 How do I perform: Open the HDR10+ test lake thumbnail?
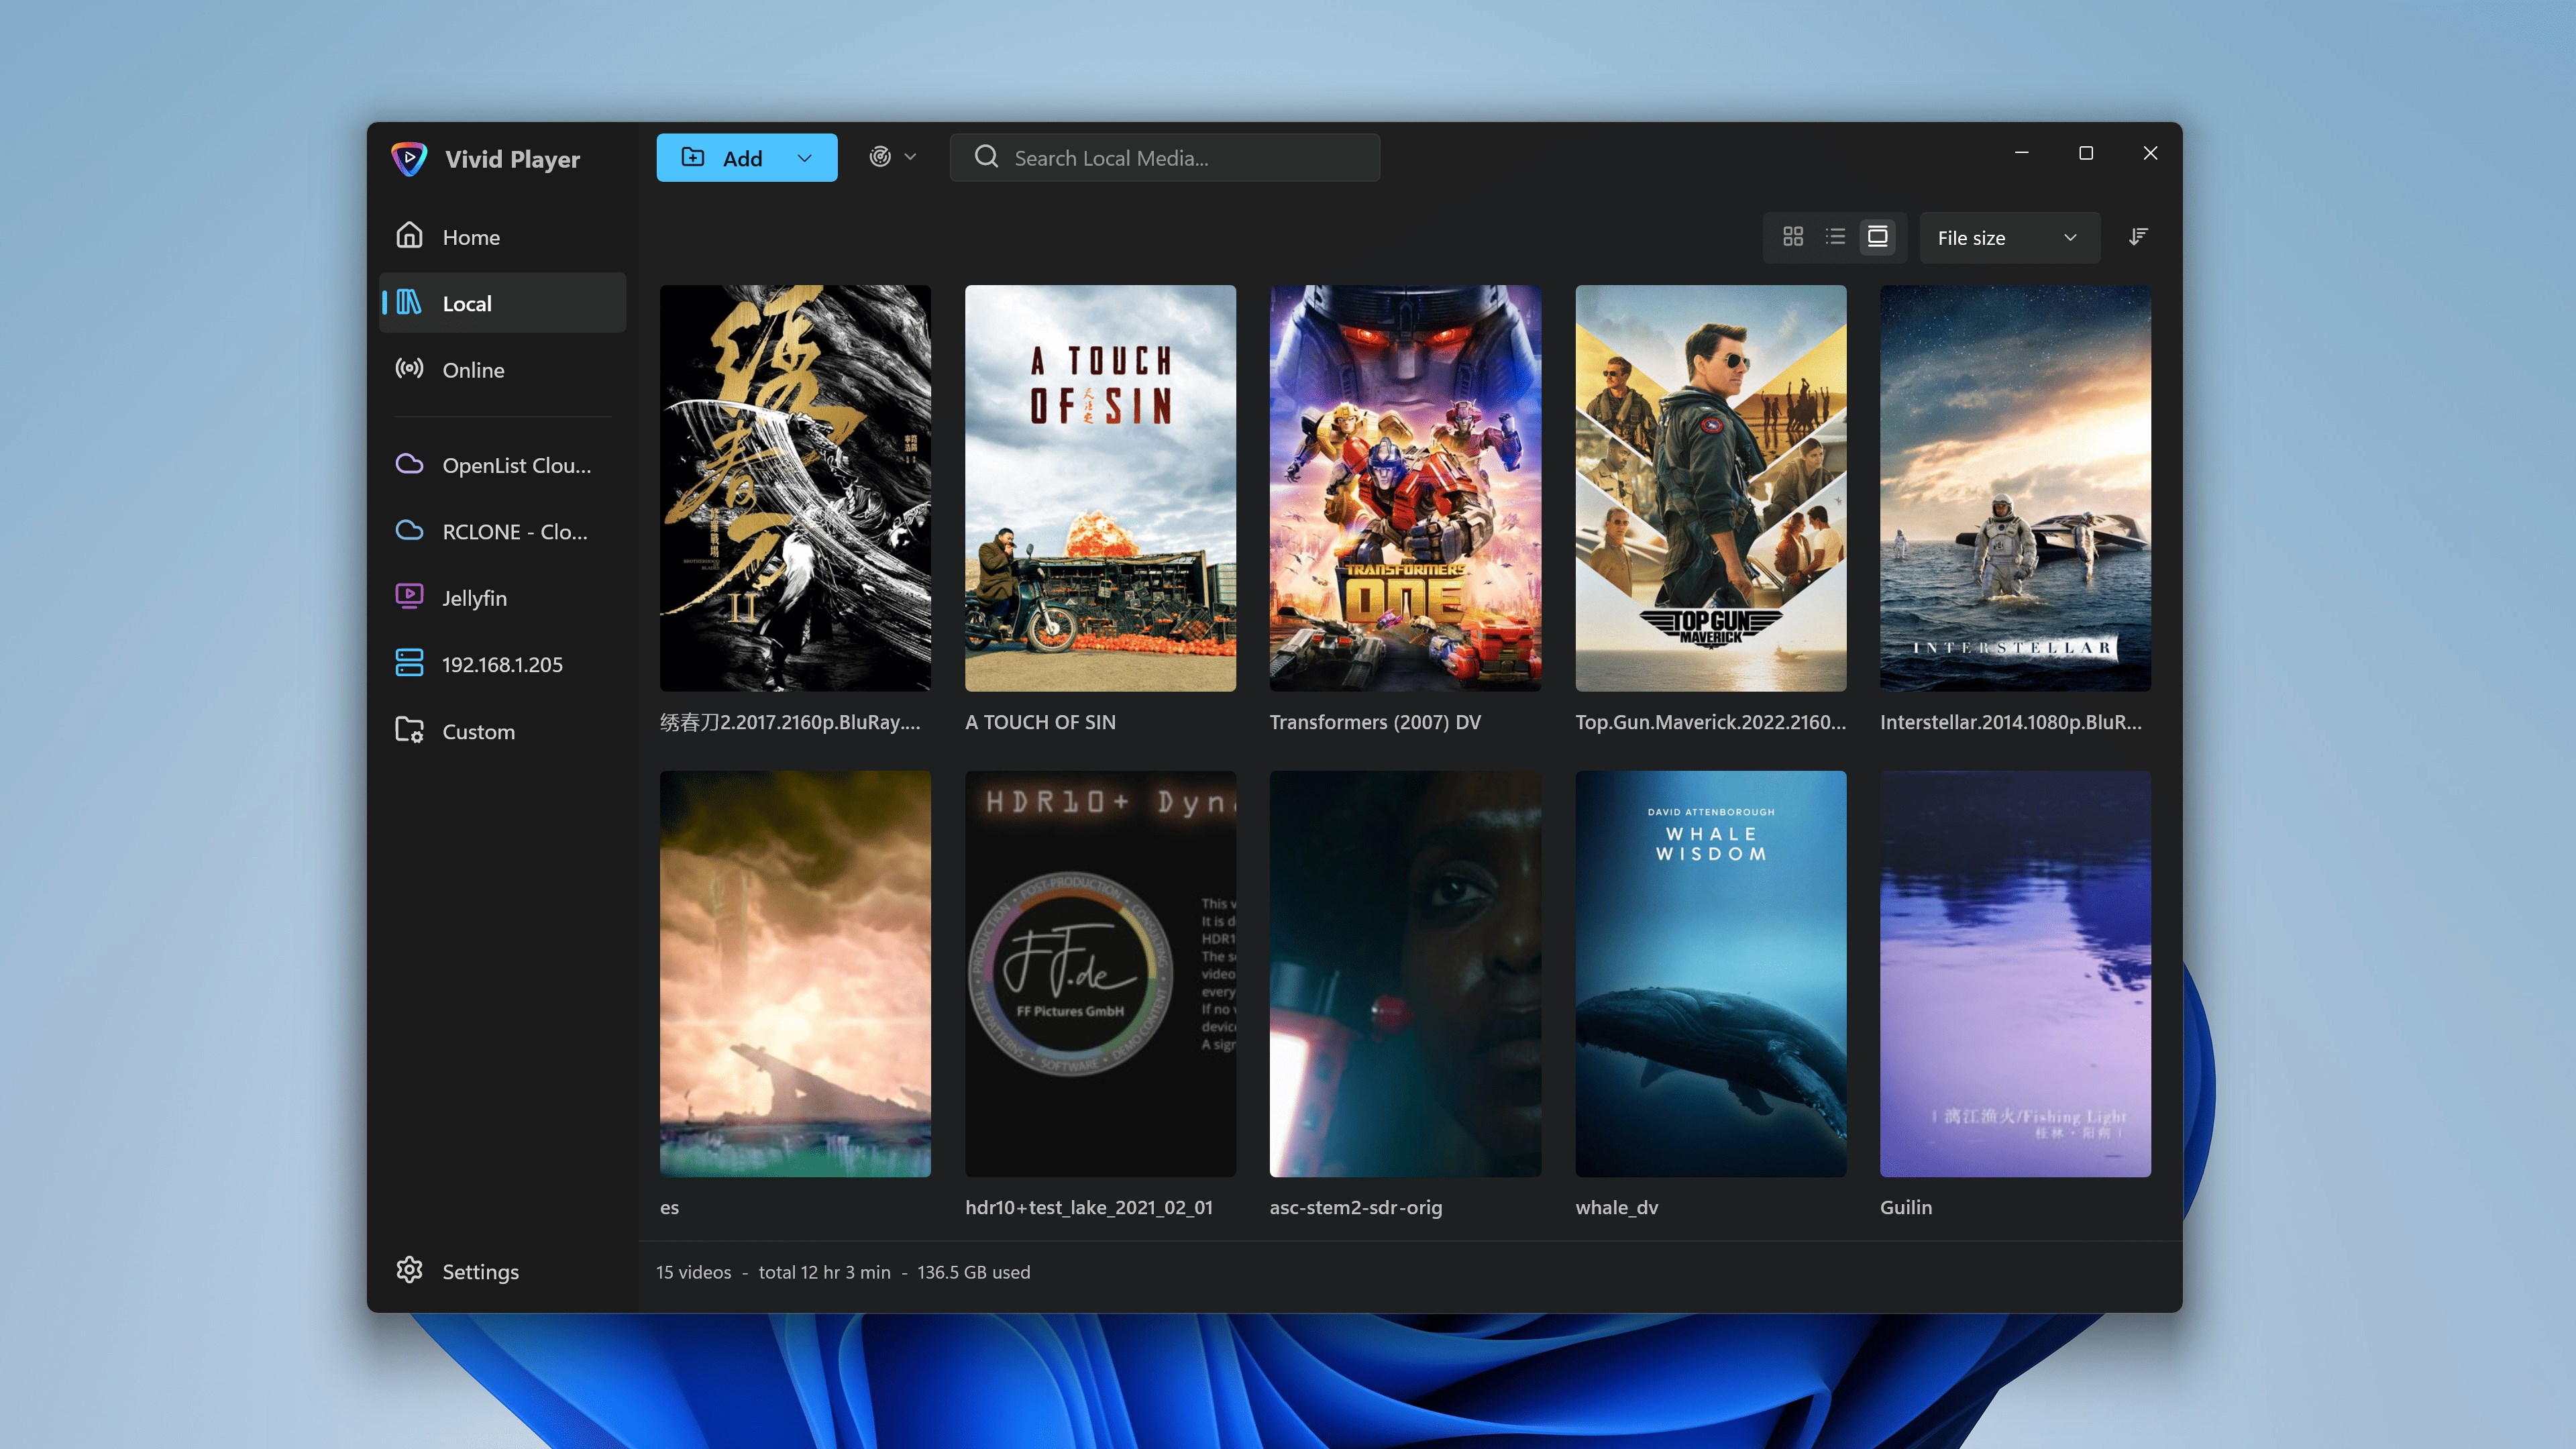[1100, 974]
